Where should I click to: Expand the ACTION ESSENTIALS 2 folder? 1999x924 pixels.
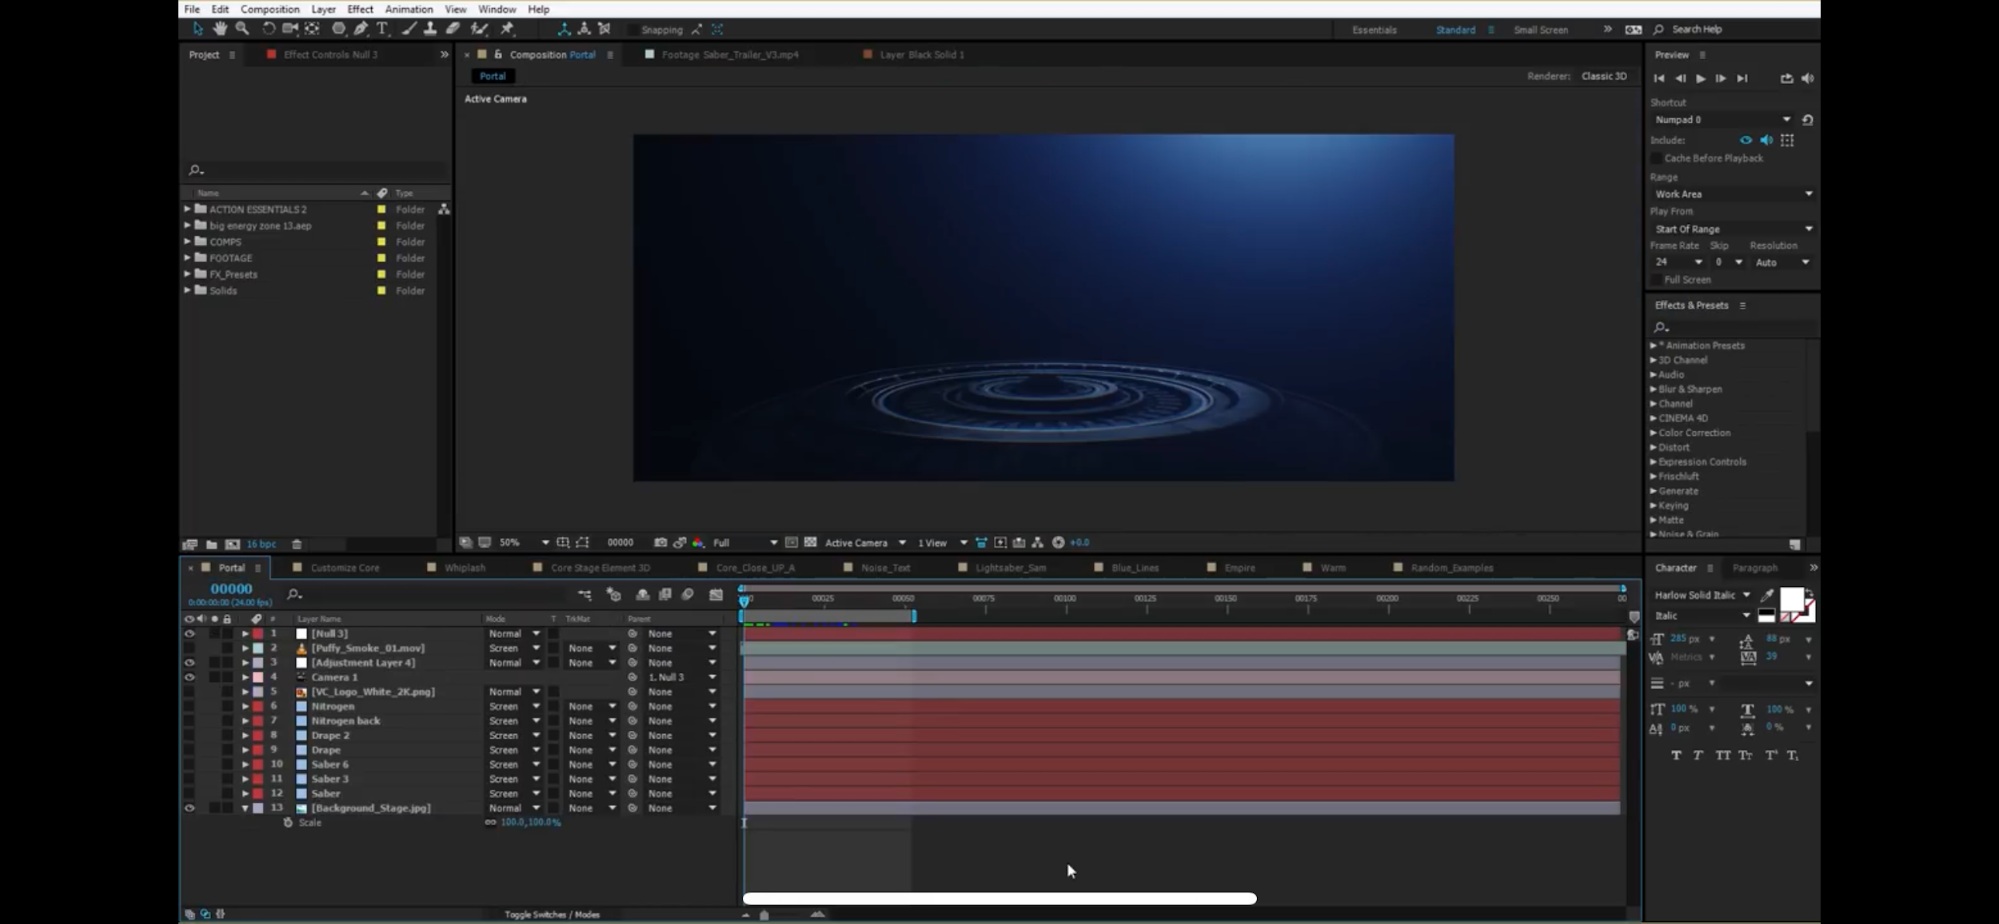187,209
